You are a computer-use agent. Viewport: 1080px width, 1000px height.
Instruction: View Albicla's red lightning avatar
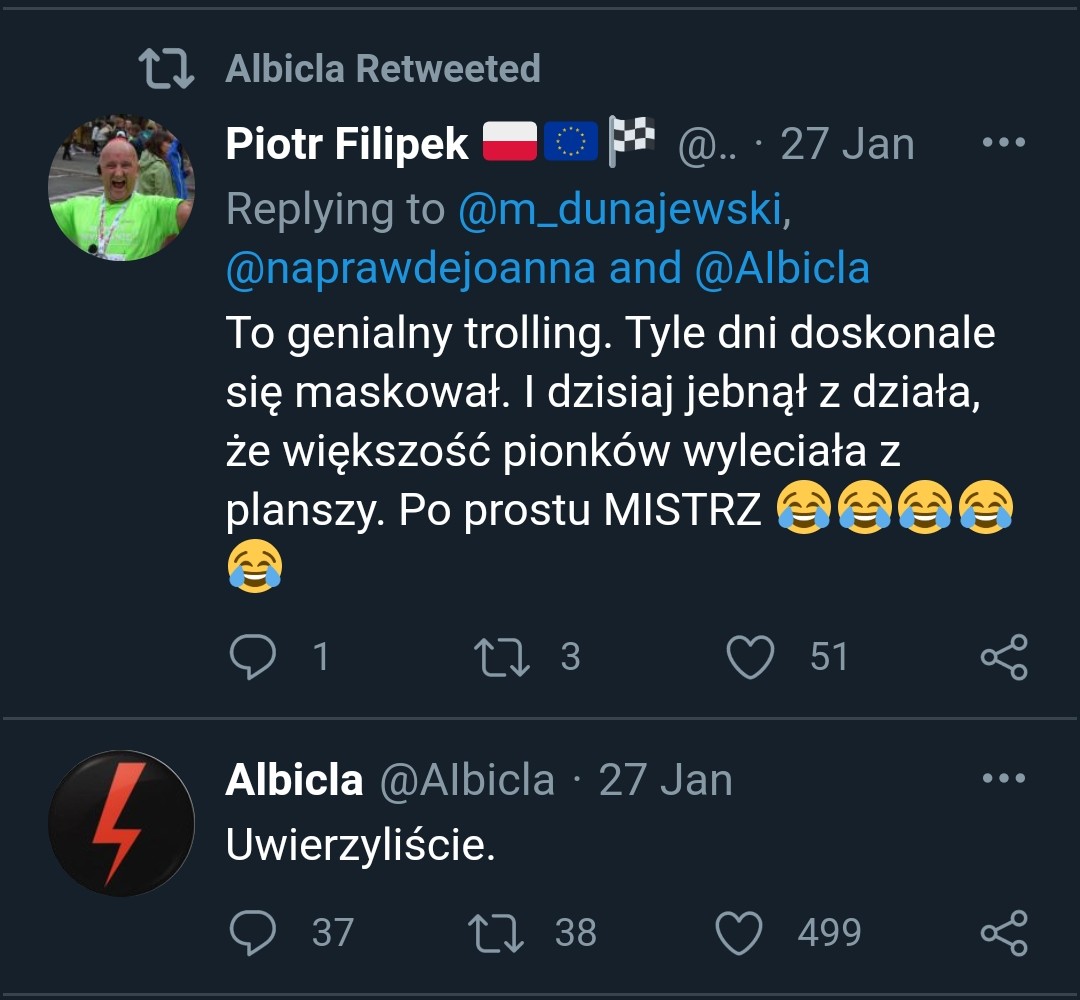[x=121, y=823]
